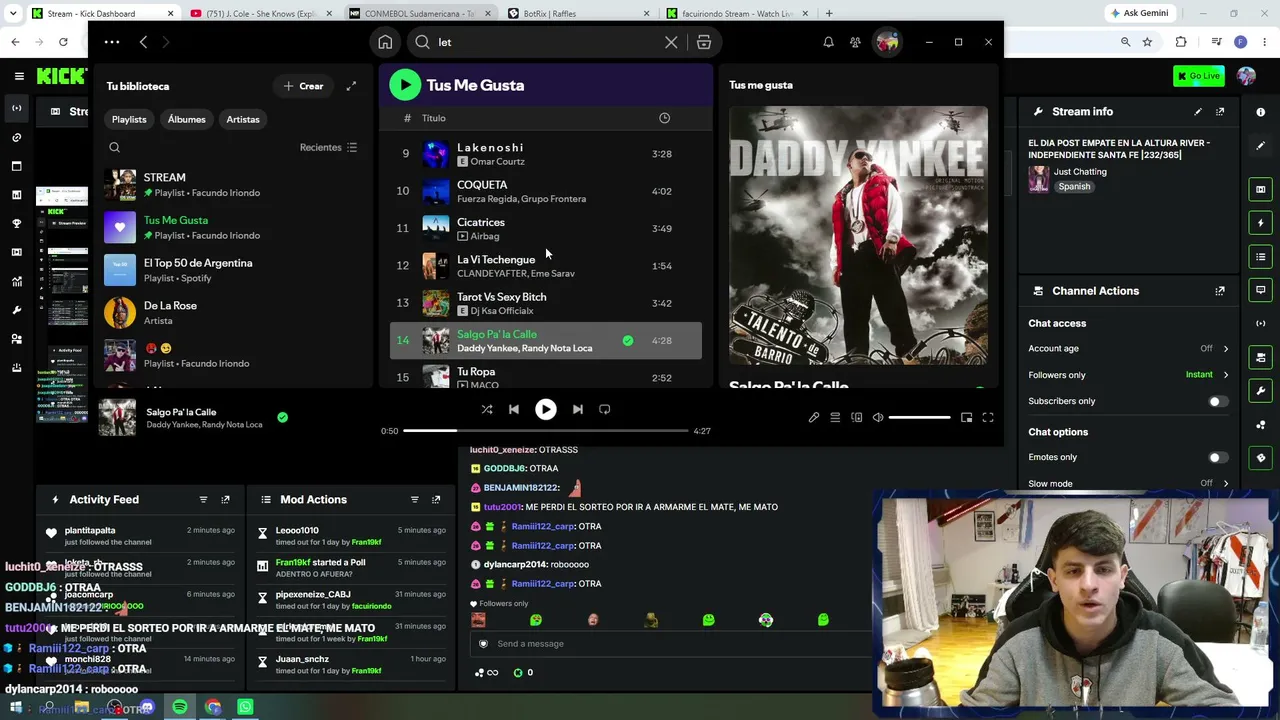Open the STREAM playlist
Viewport: 1280px width, 720px height.
click(x=232, y=185)
